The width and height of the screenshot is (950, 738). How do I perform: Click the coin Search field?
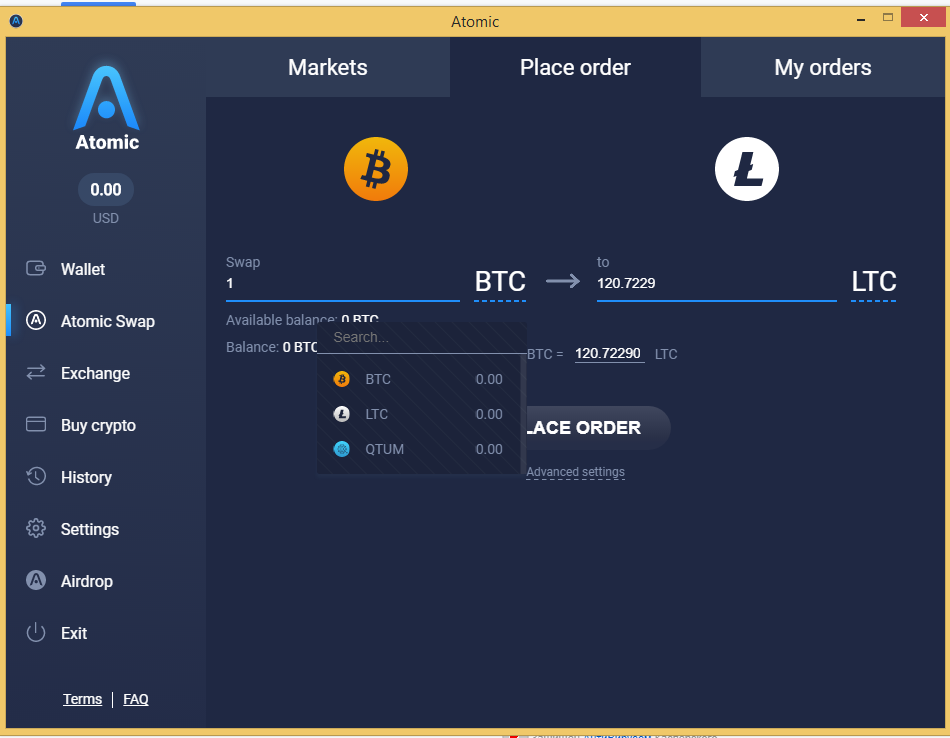(x=422, y=337)
